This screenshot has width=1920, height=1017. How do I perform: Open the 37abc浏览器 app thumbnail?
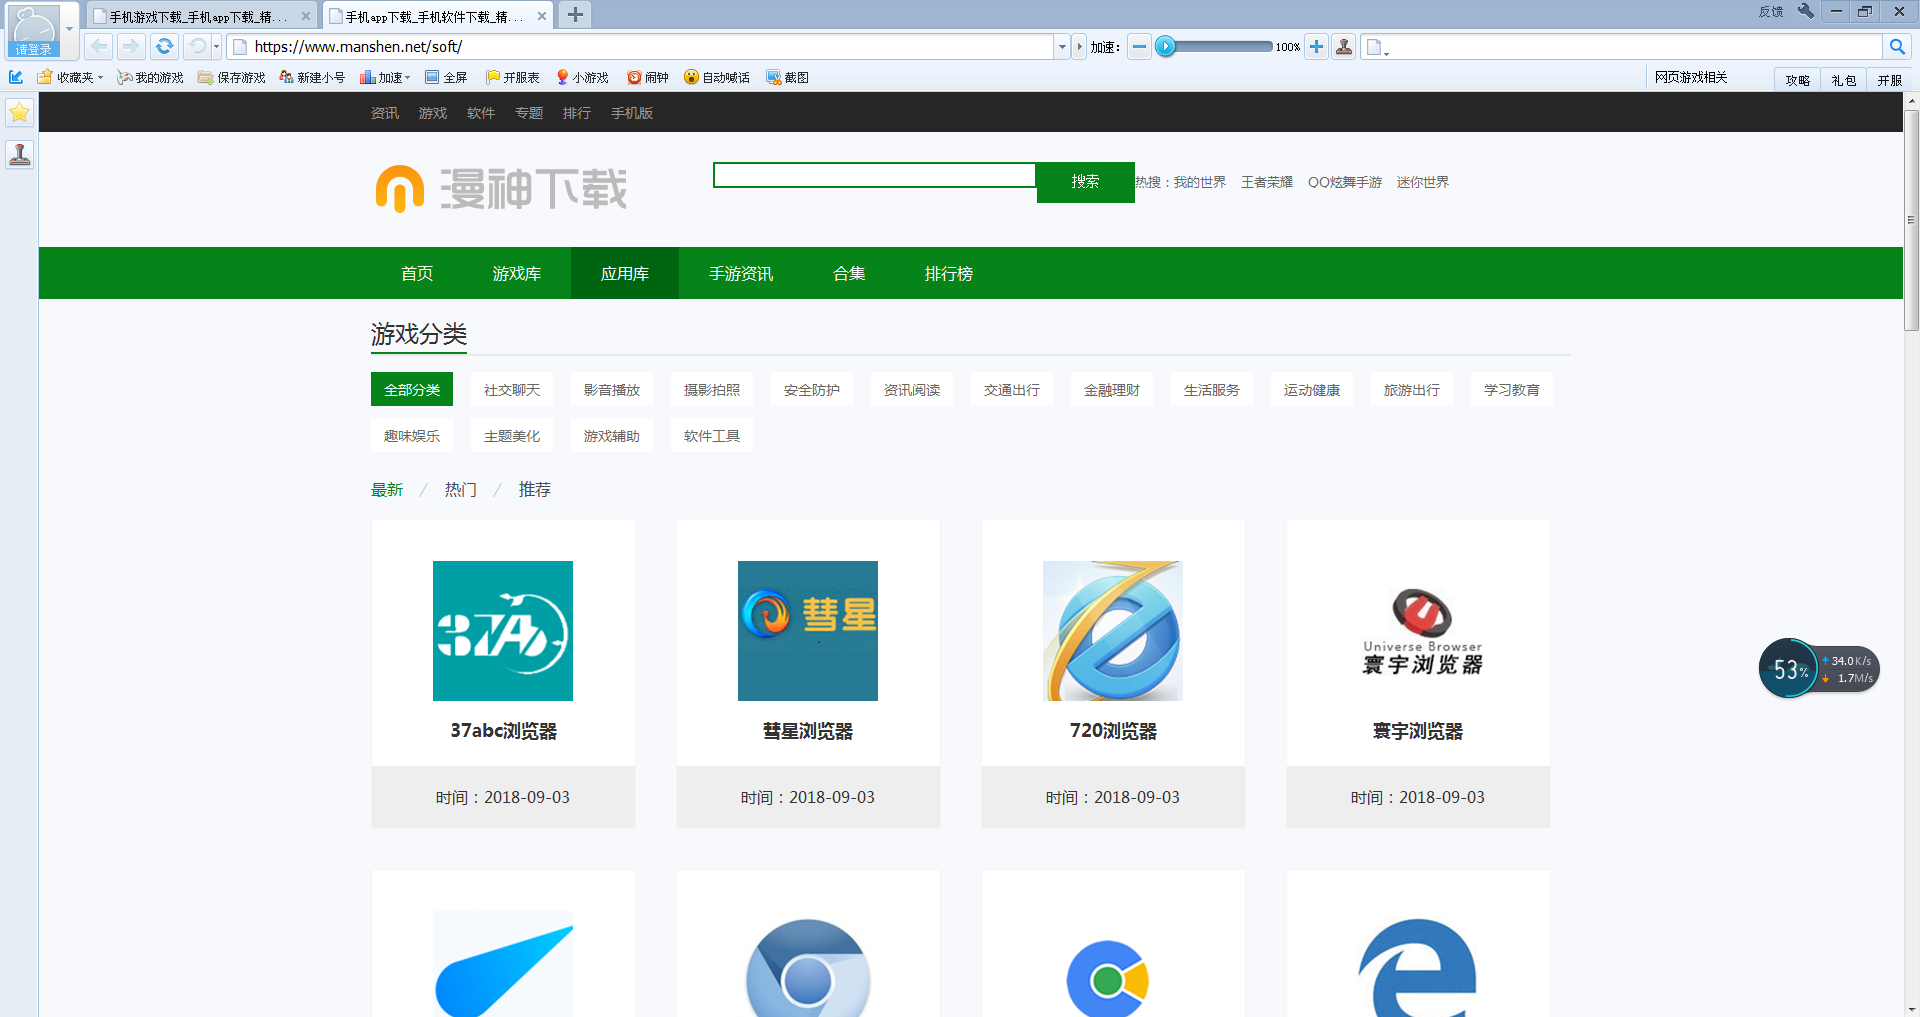[x=503, y=631]
